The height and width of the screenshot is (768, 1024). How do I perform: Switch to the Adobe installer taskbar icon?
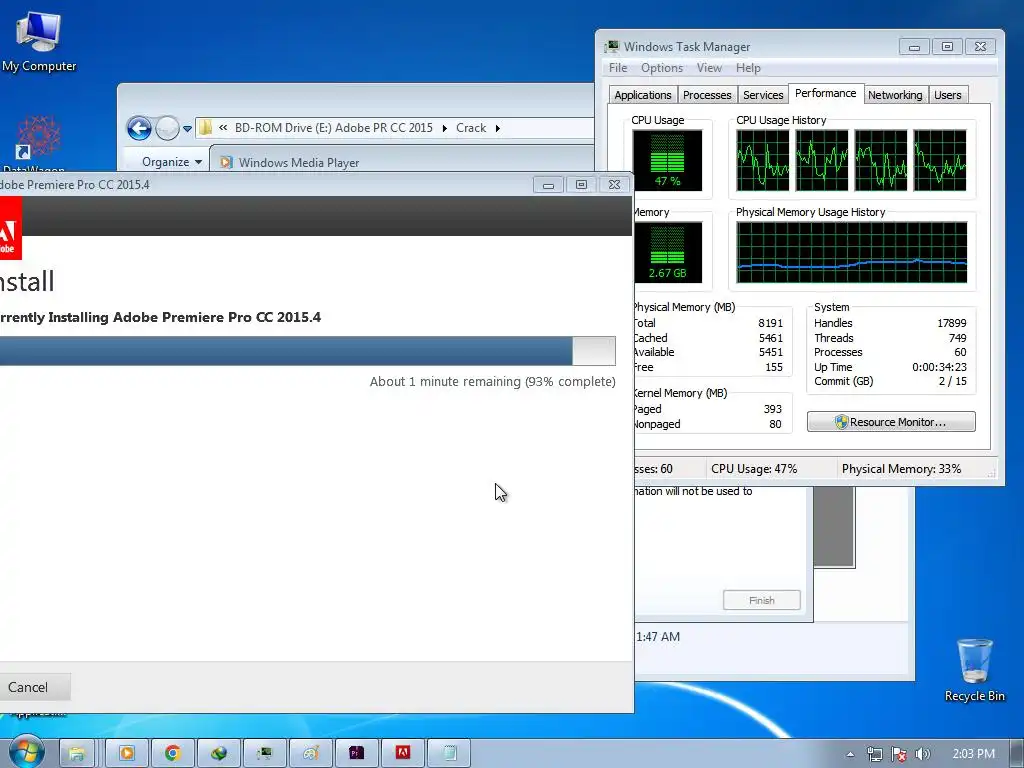pos(403,754)
